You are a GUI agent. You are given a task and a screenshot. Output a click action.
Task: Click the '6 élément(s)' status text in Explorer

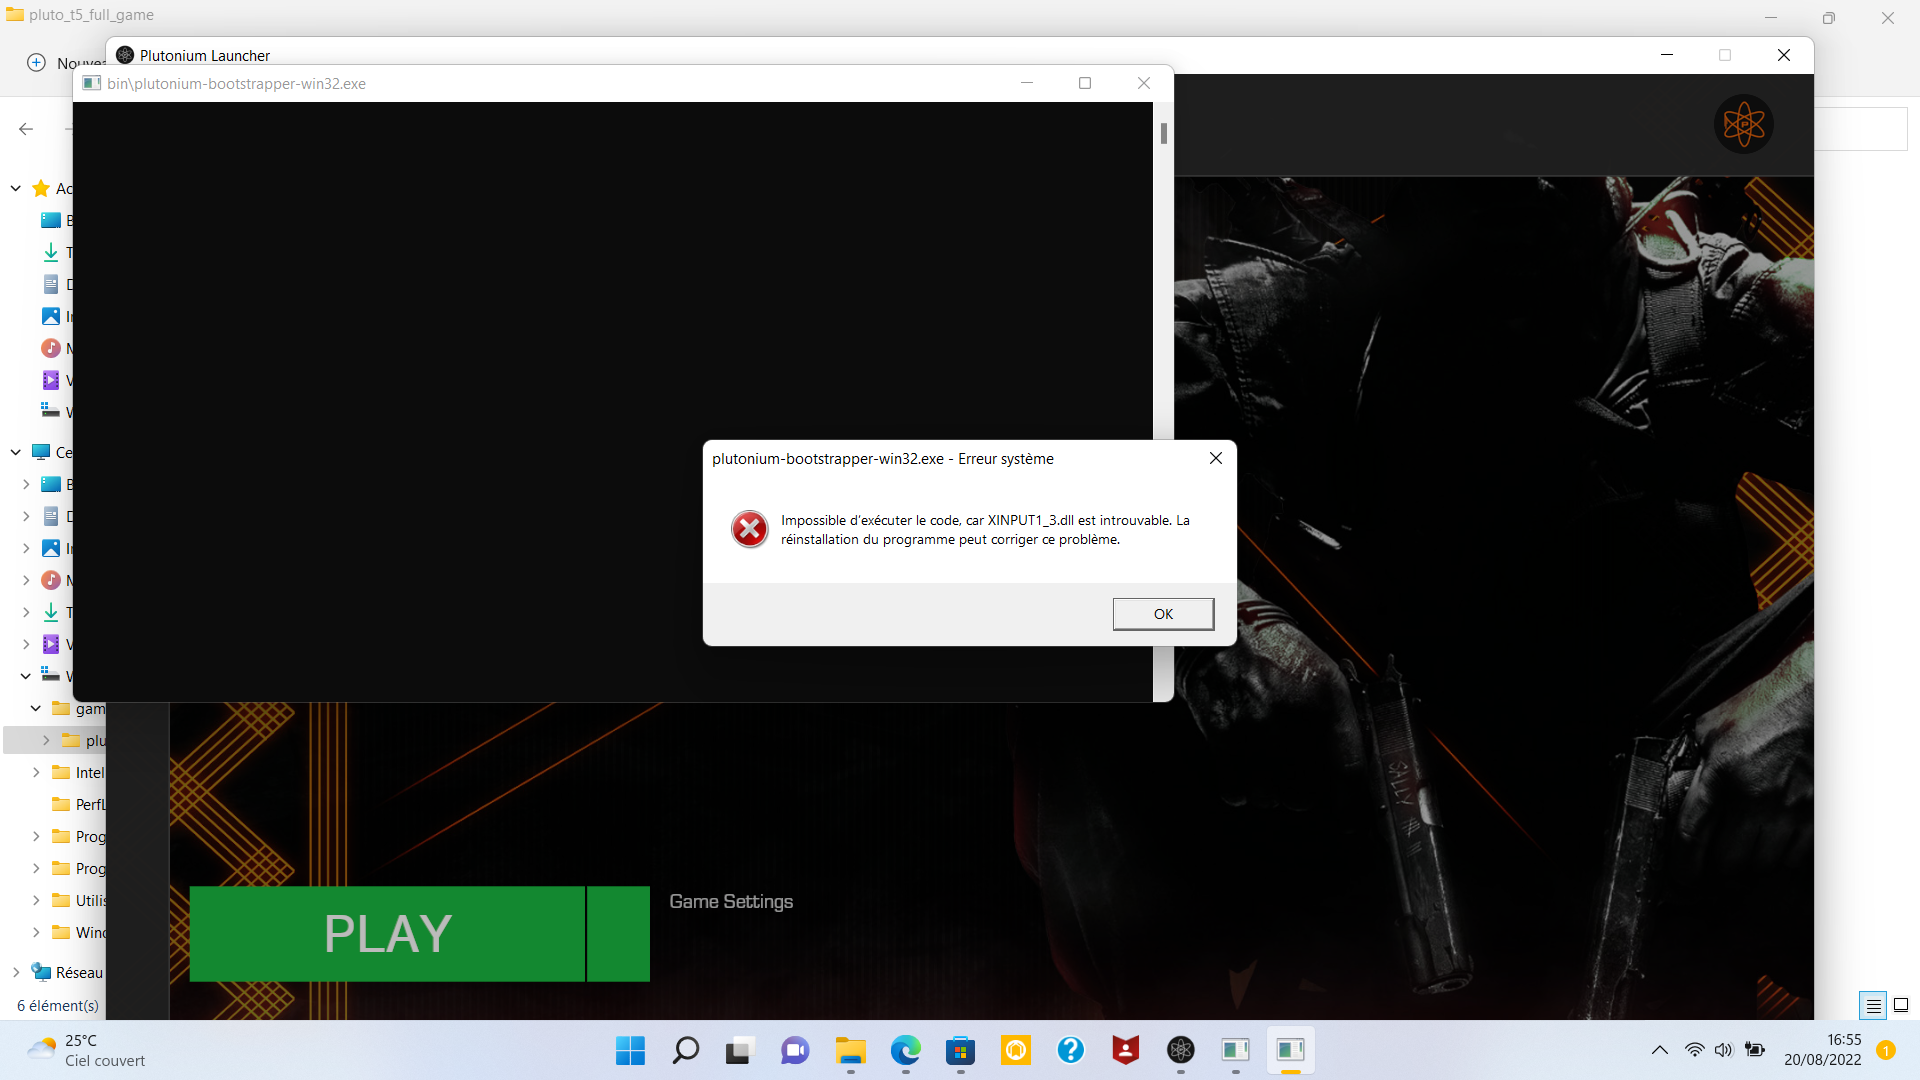coord(58,1005)
